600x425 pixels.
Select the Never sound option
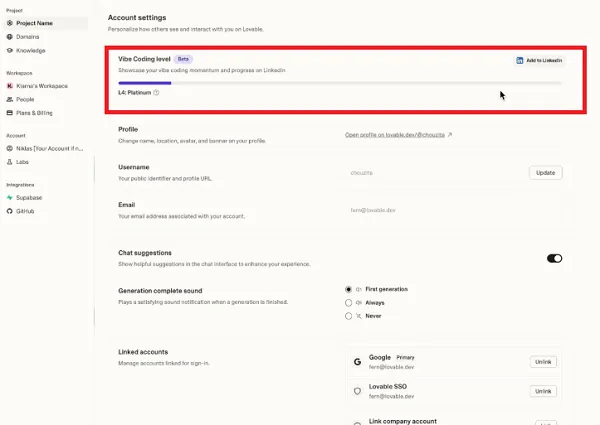point(348,316)
